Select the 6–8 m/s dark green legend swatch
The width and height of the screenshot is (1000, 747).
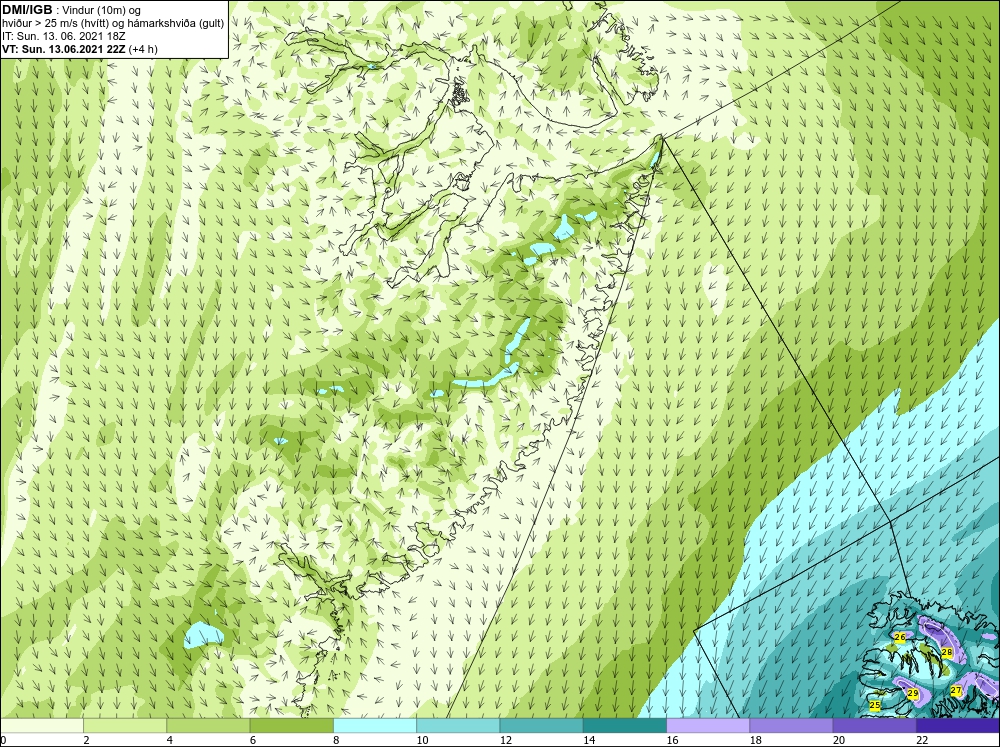(x=291, y=726)
